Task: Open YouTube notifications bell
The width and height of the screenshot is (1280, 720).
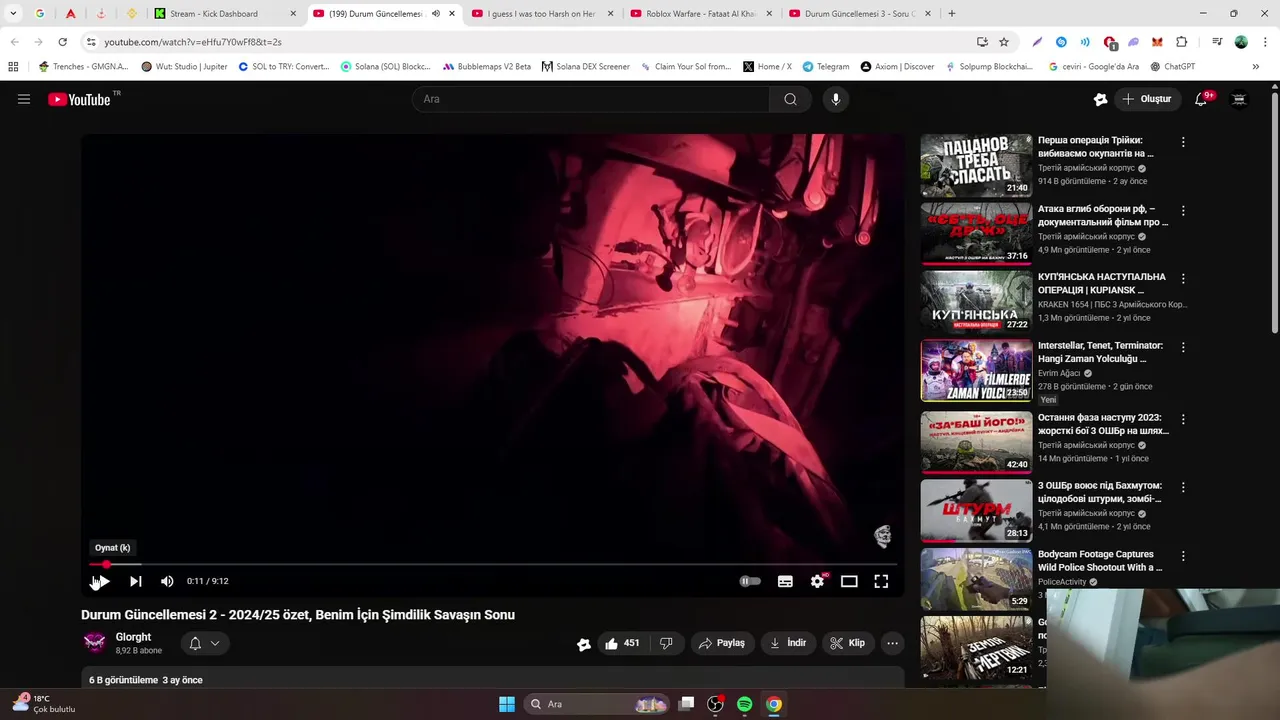Action: click(x=1202, y=99)
